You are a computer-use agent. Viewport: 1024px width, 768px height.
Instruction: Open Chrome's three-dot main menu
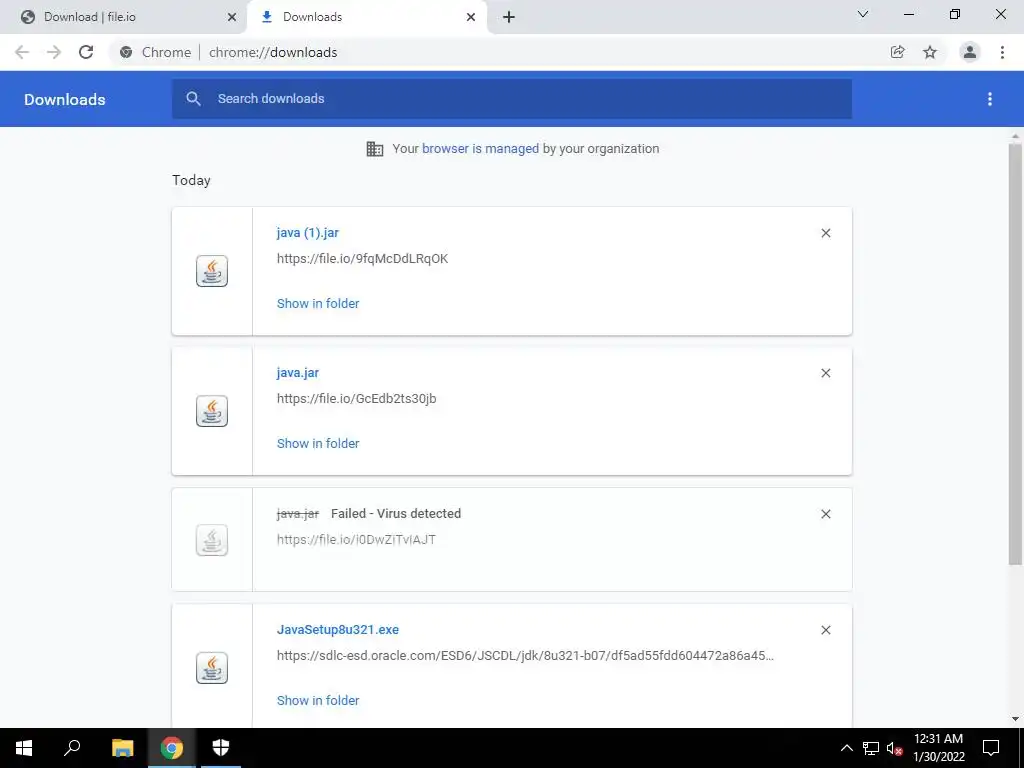[x=1002, y=52]
